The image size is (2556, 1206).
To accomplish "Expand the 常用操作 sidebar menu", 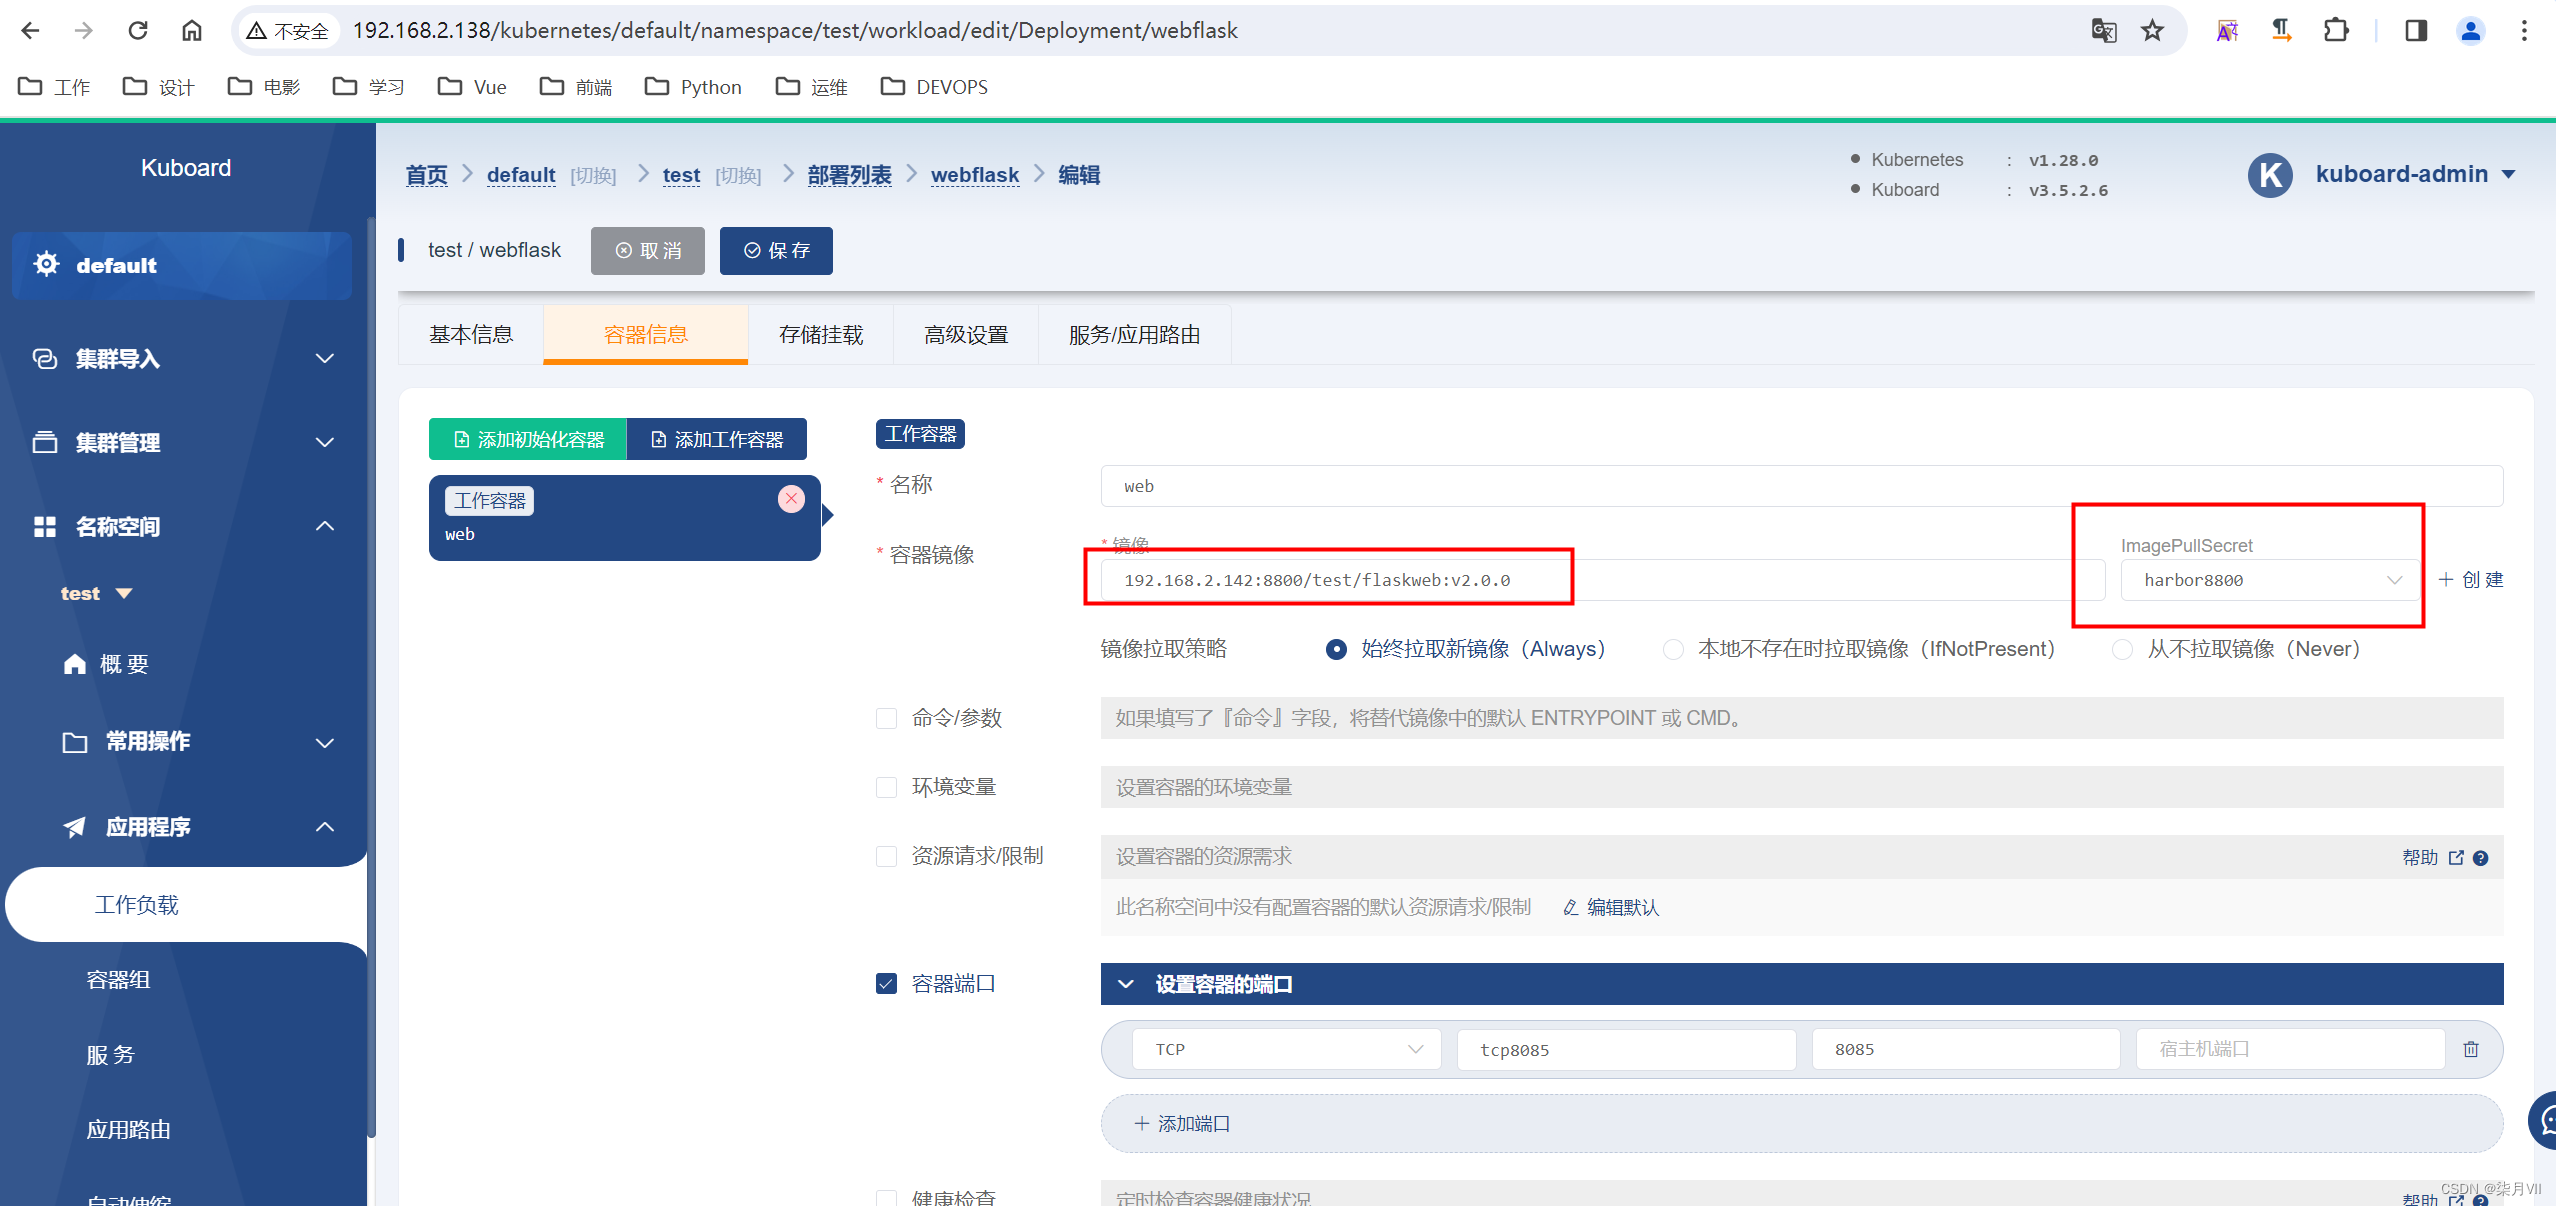I will tap(325, 742).
